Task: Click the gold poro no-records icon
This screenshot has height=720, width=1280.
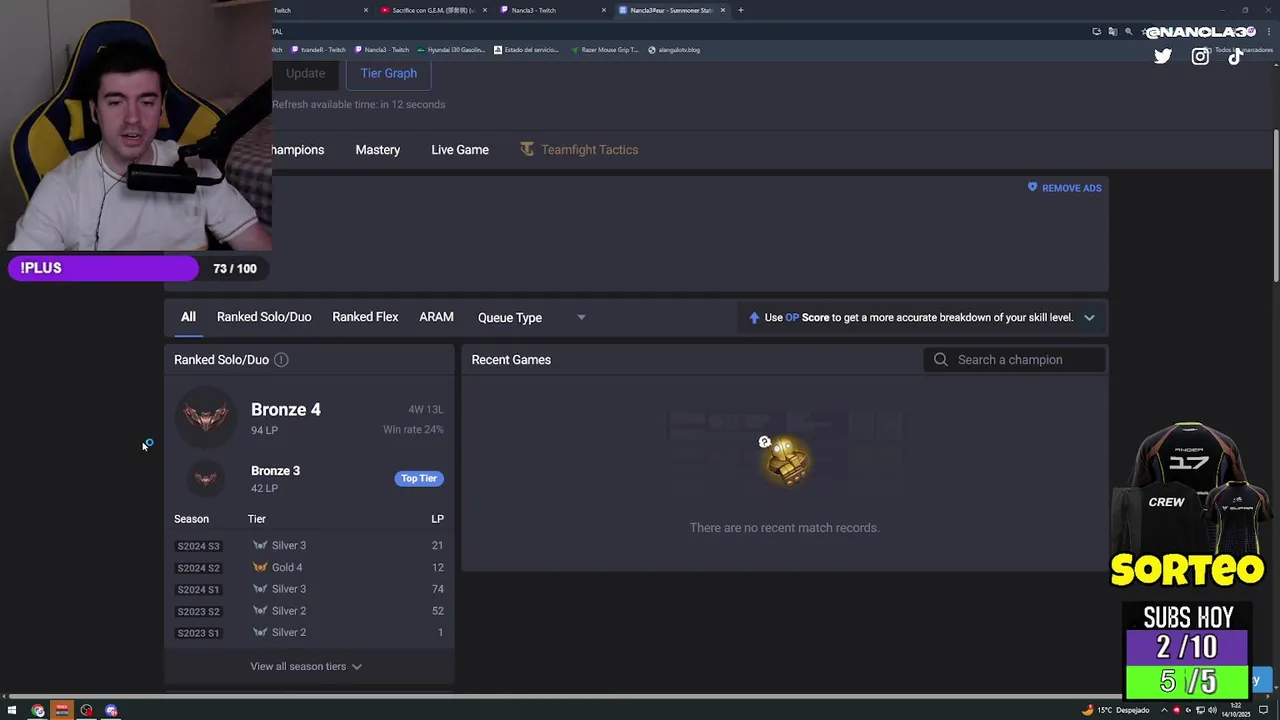Action: point(784,460)
